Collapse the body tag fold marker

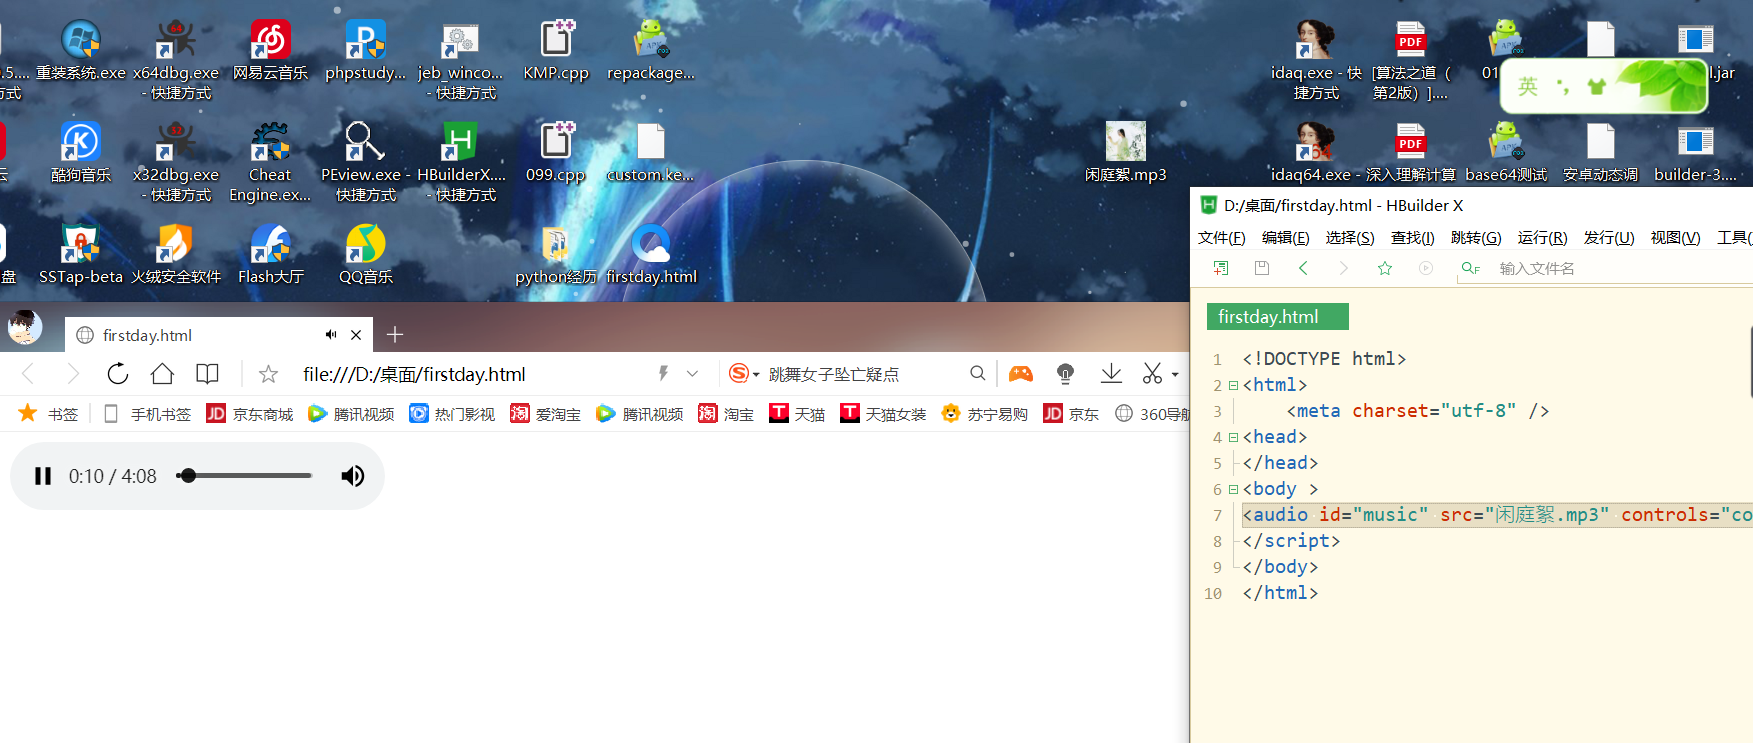click(1234, 489)
